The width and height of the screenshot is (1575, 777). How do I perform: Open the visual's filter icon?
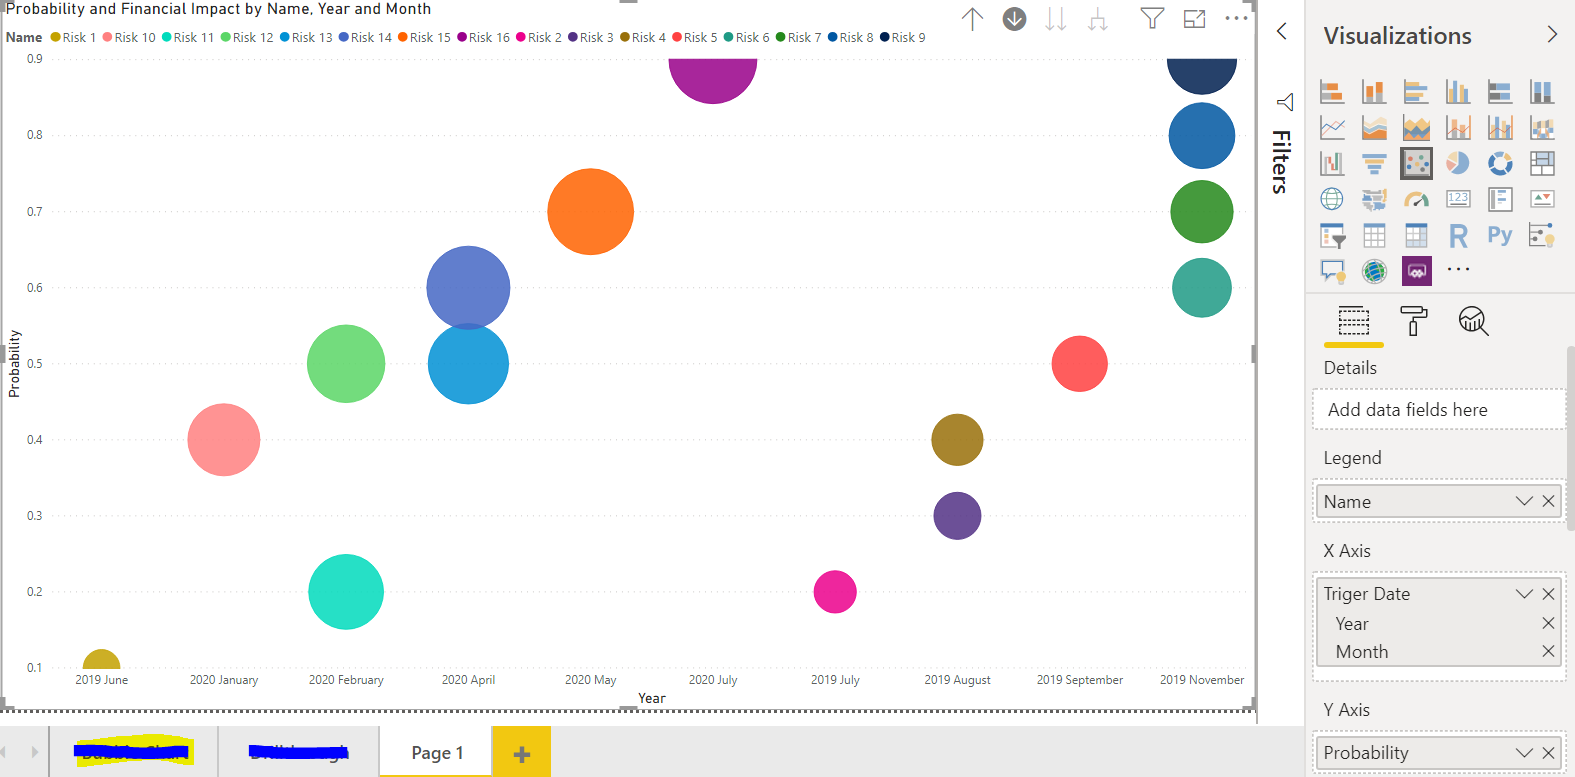(x=1152, y=18)
